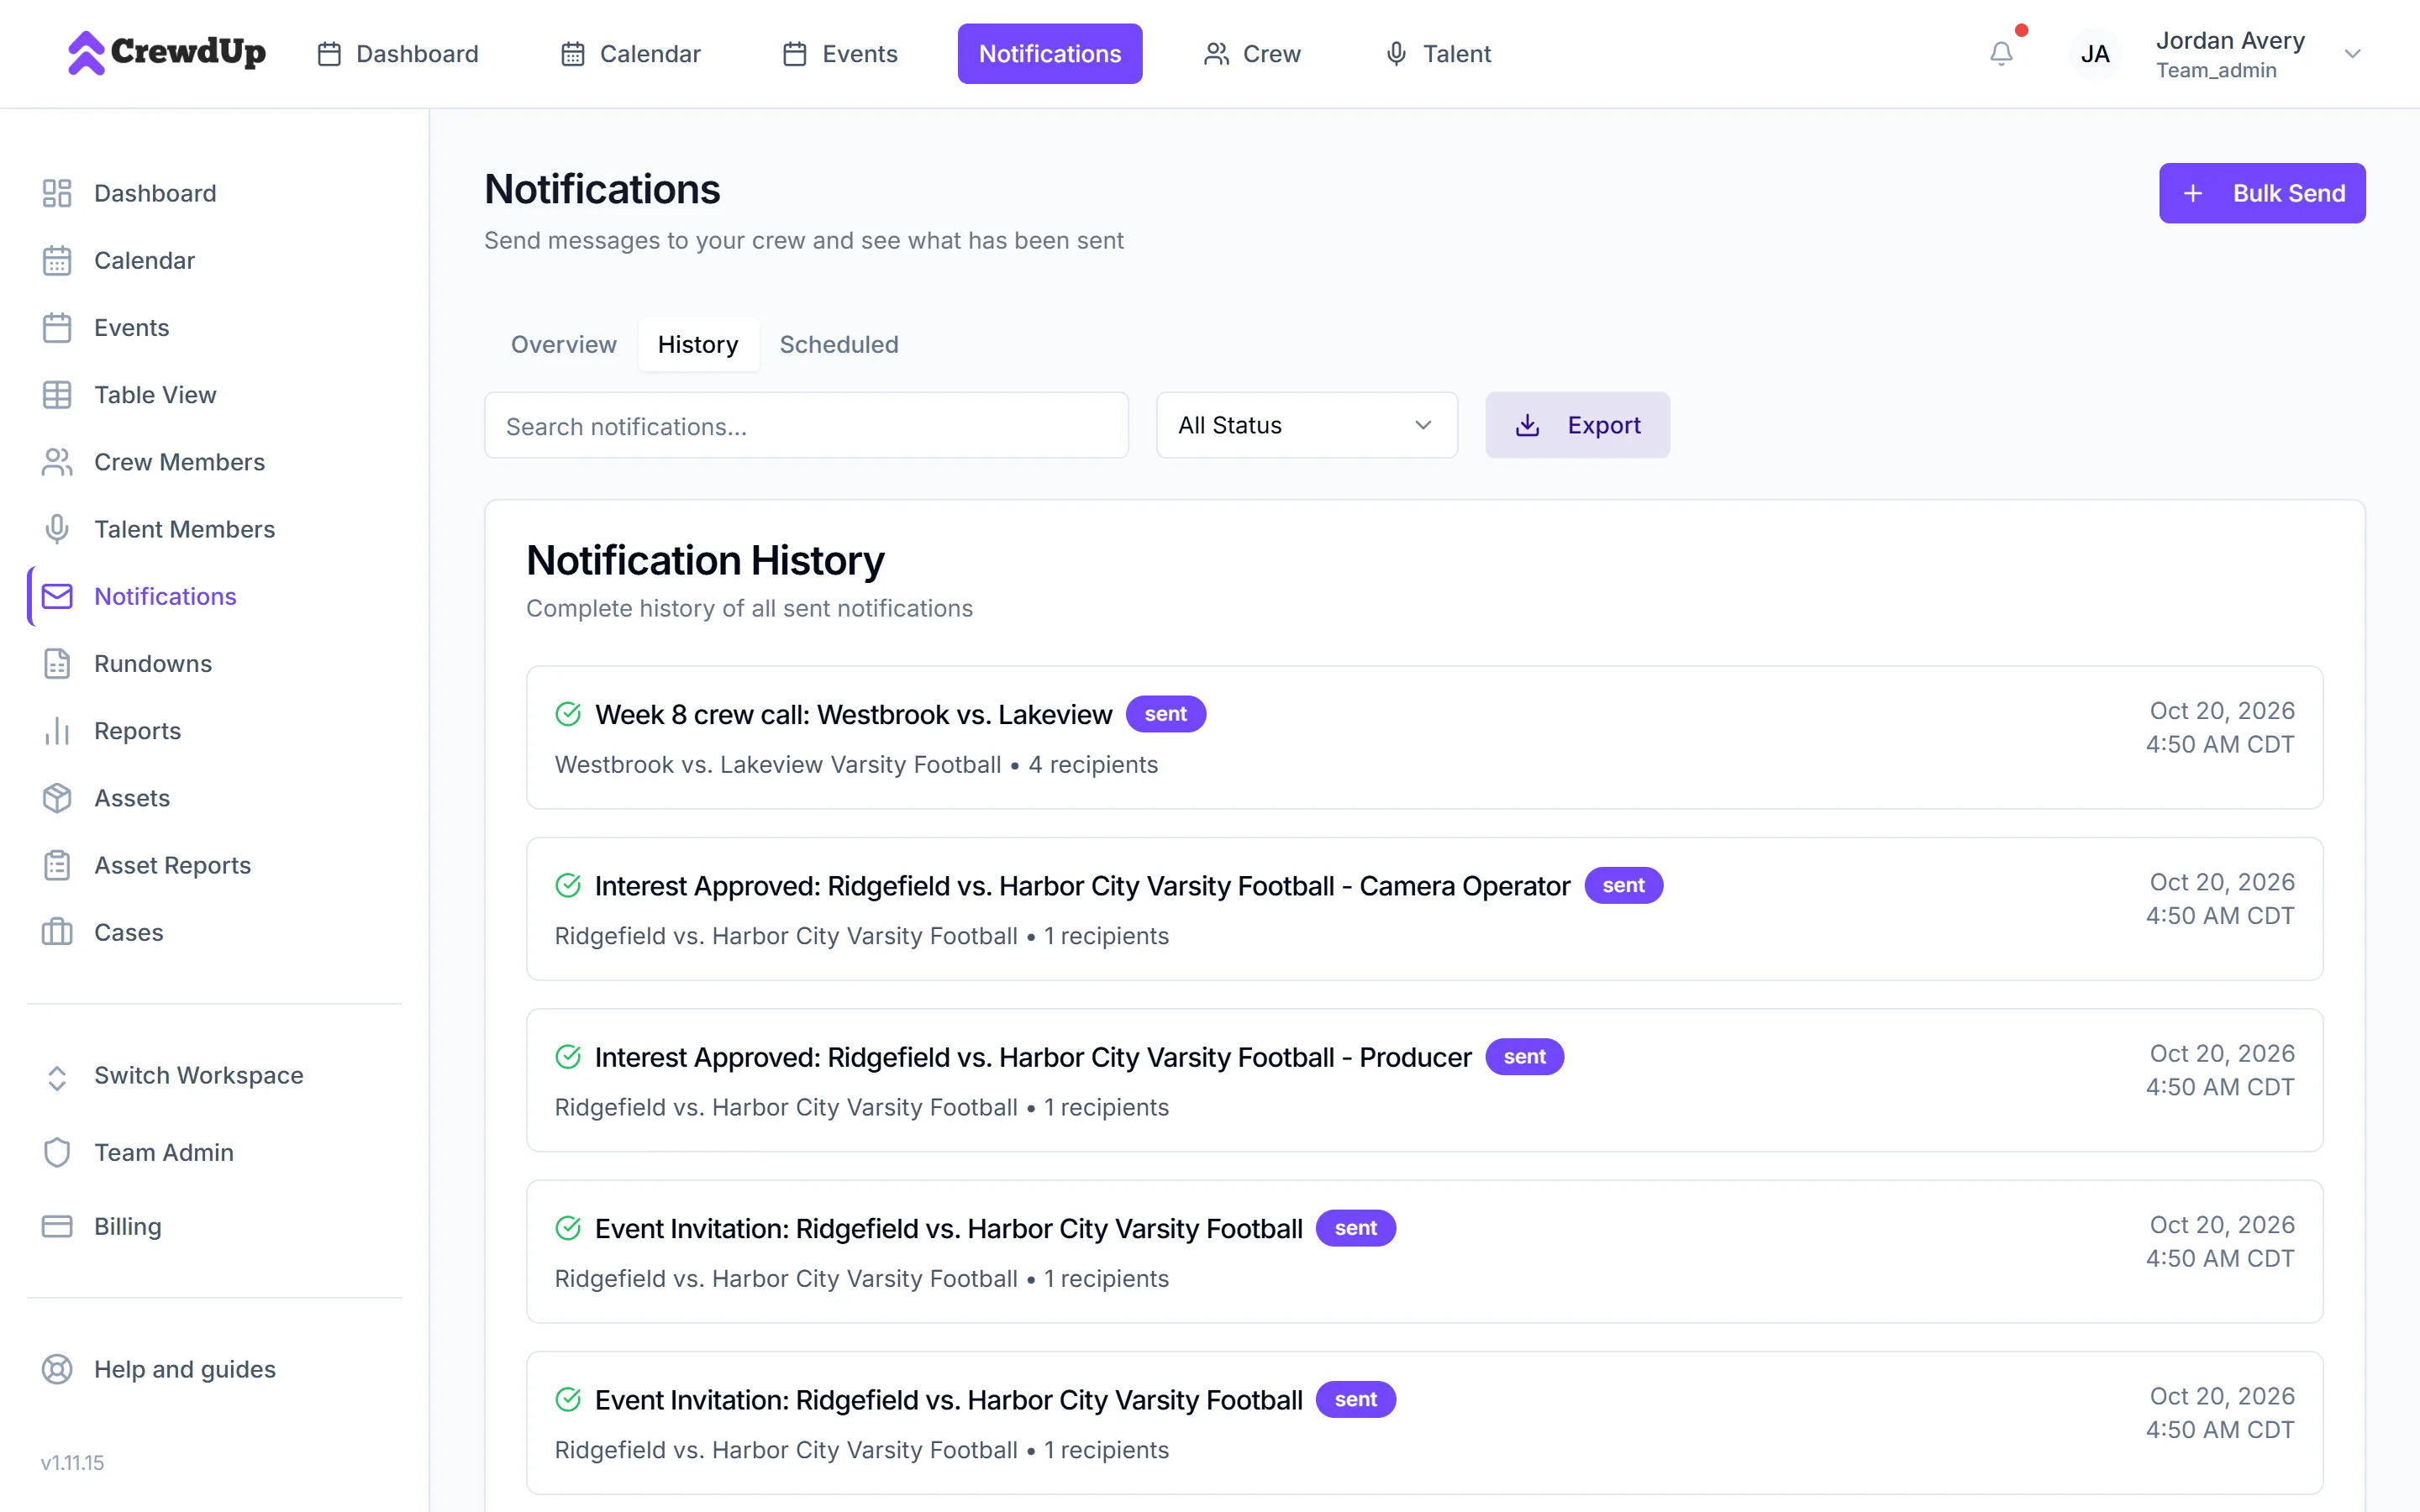2420x1512 pixels.
Task: Go to sidebar Dashboard link
Action: (x=155, y=193)
